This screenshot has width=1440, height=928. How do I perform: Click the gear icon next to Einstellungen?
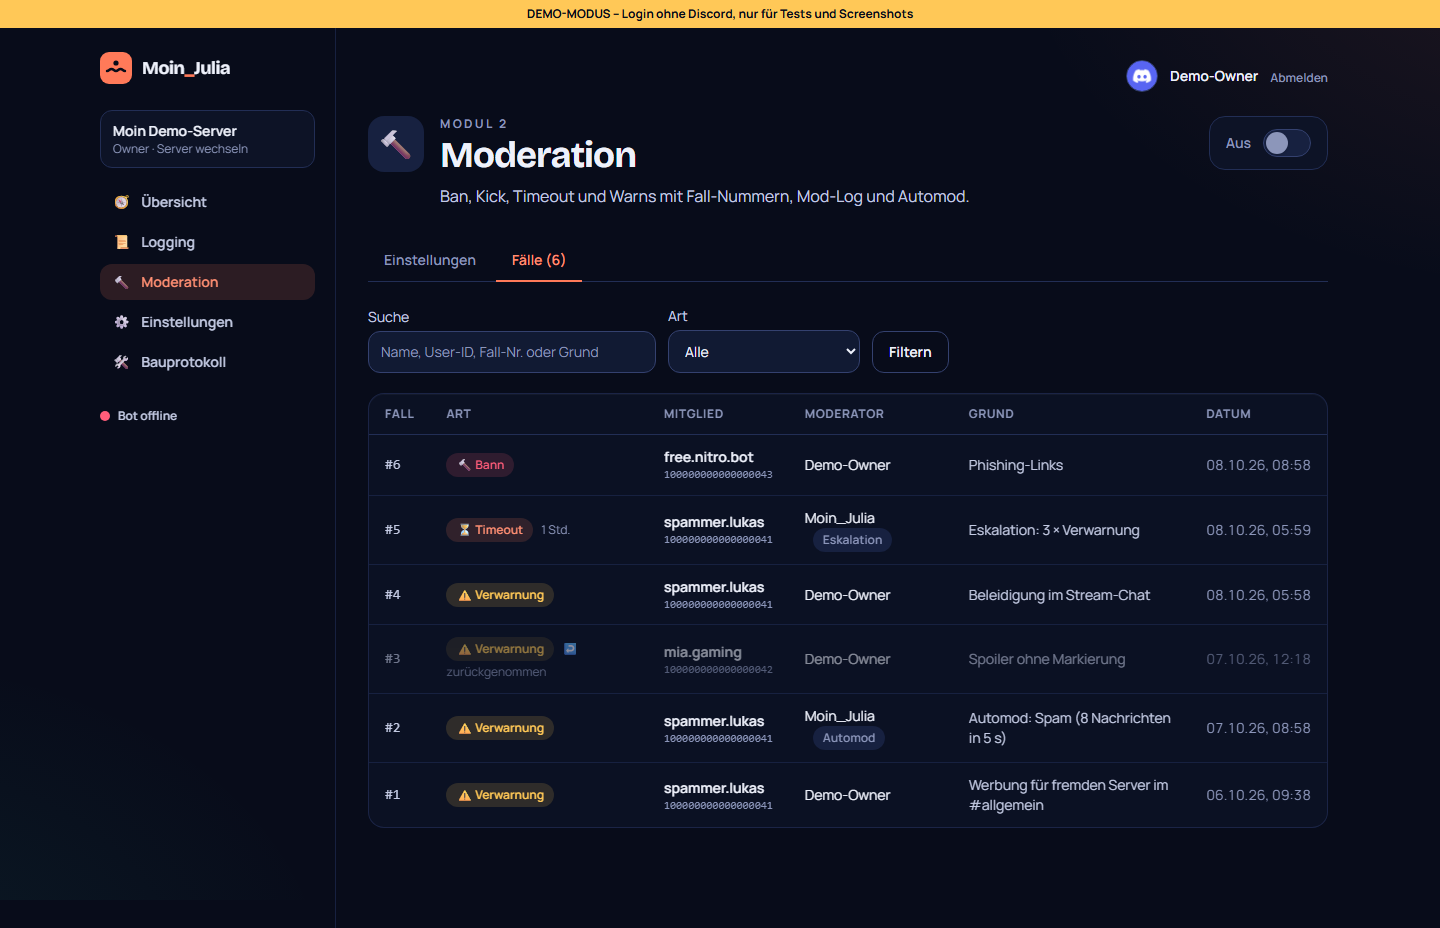(x=122, y=322)
